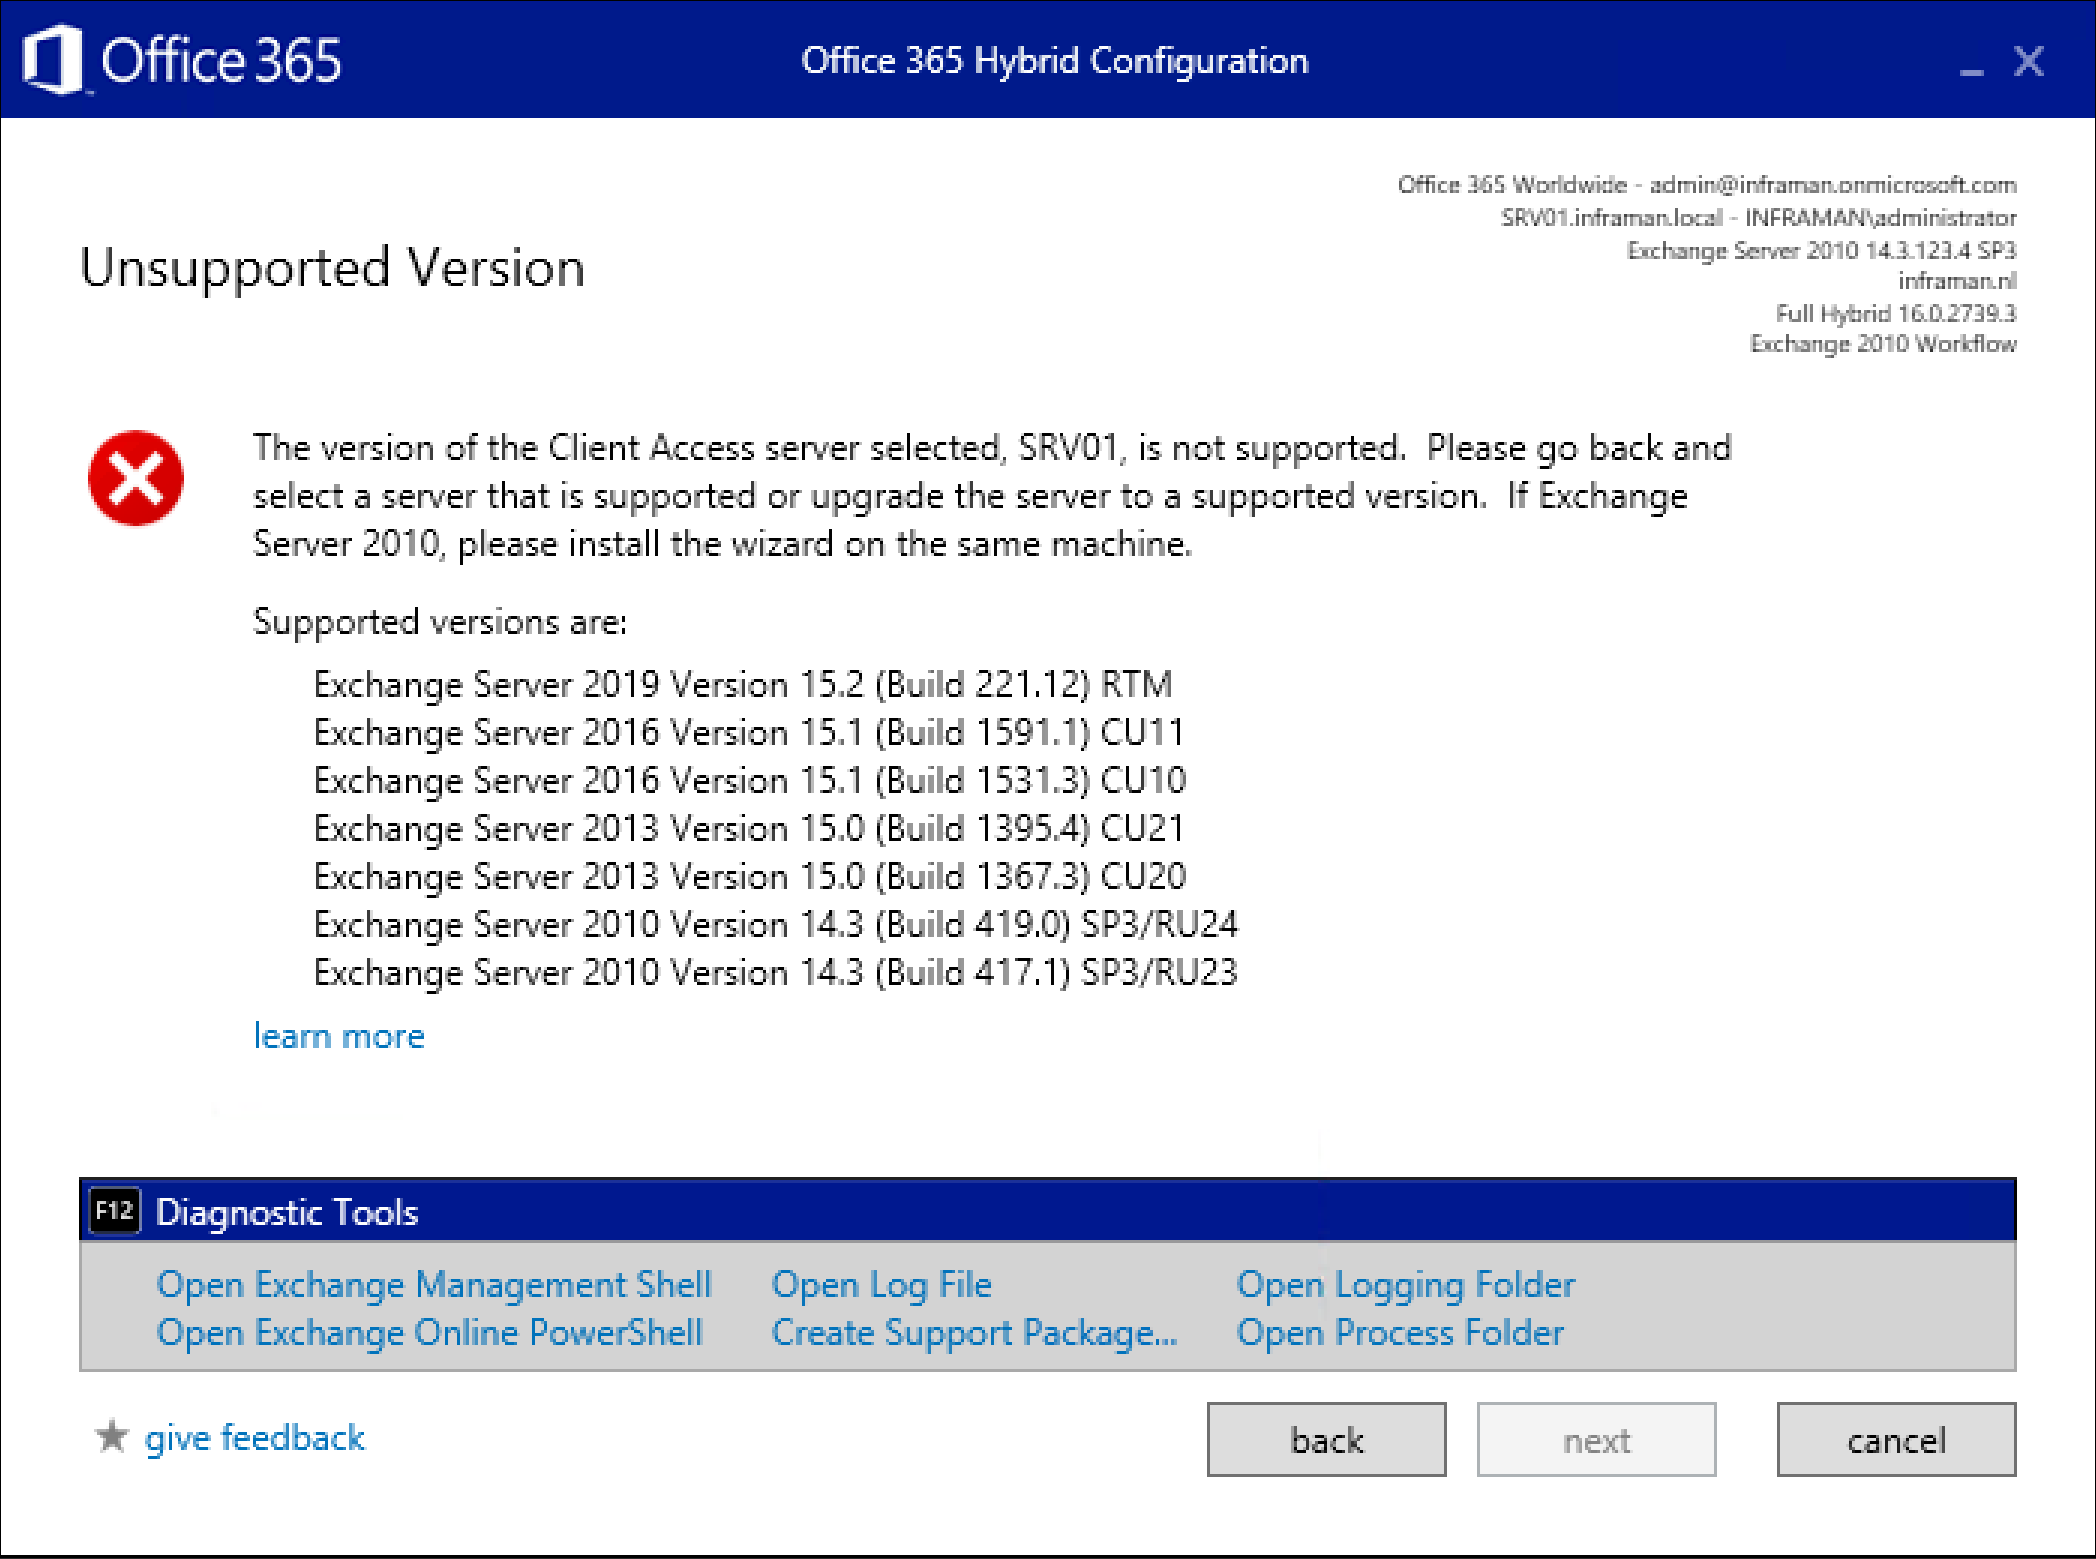Open the Log File
Image resolution: width=2096 pixels, height=1559 pixels.
tap(880, 1284)
